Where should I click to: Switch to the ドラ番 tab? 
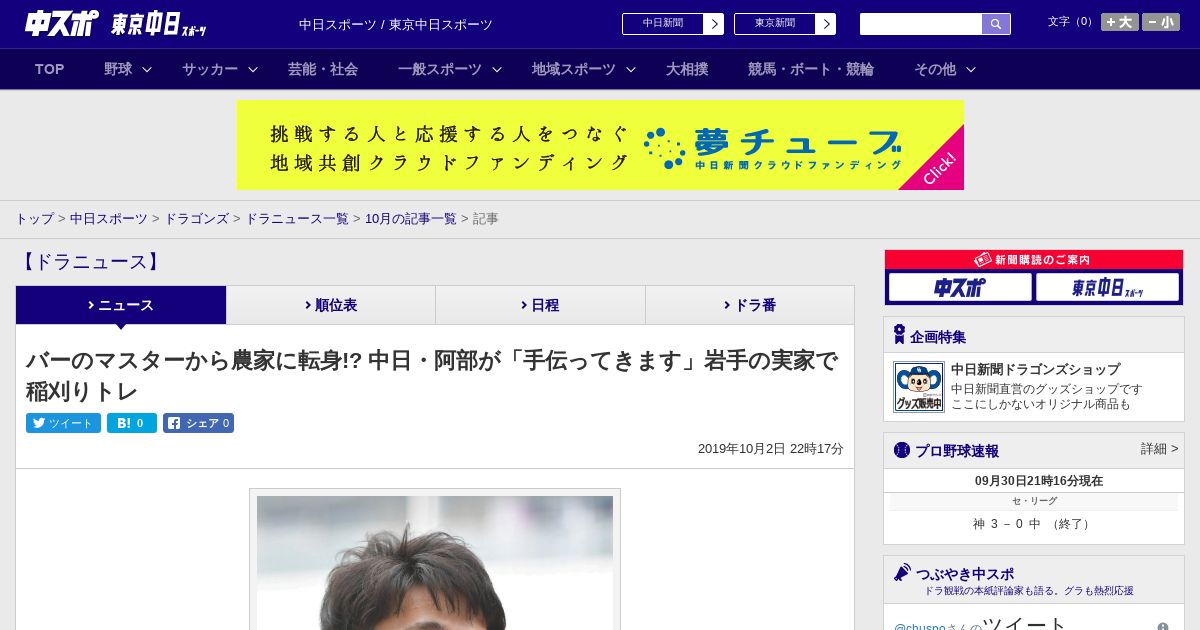[750, 305]
